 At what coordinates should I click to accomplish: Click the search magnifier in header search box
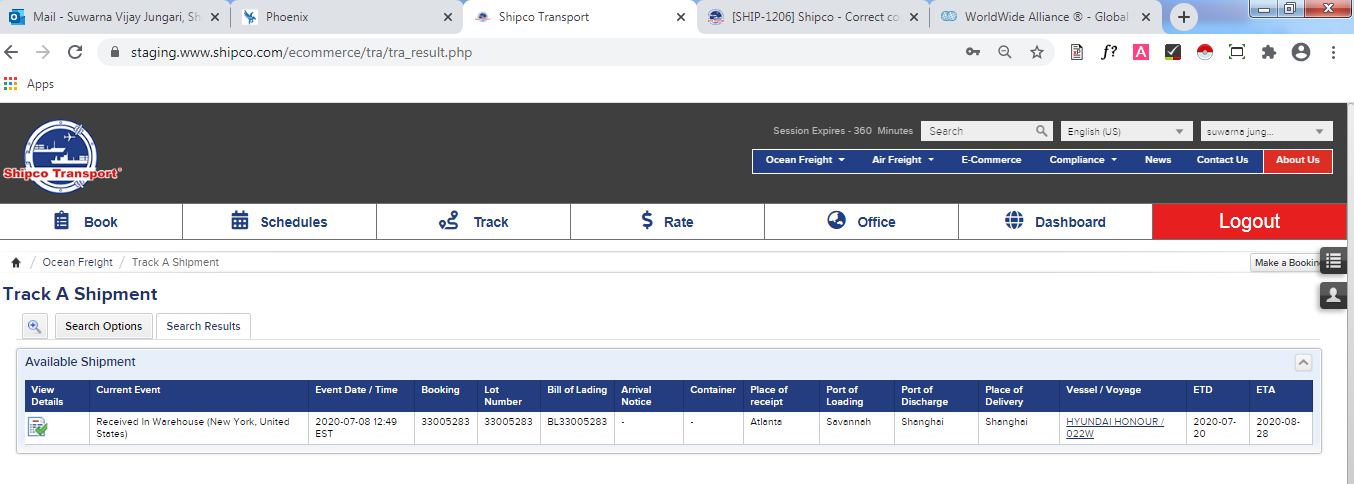click(x=1042, y=131)
